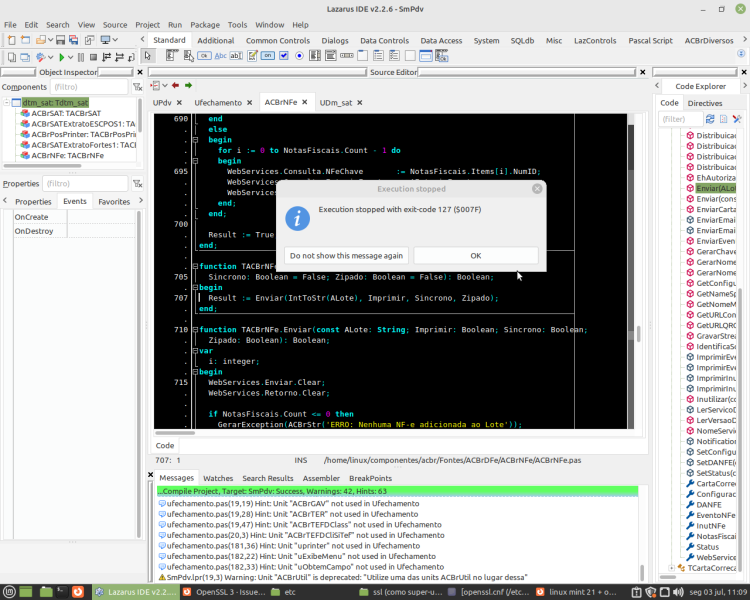Open the Events tab in Object Inspector
This screenshot has width=750, height=600.
click(x=75, y=201)
